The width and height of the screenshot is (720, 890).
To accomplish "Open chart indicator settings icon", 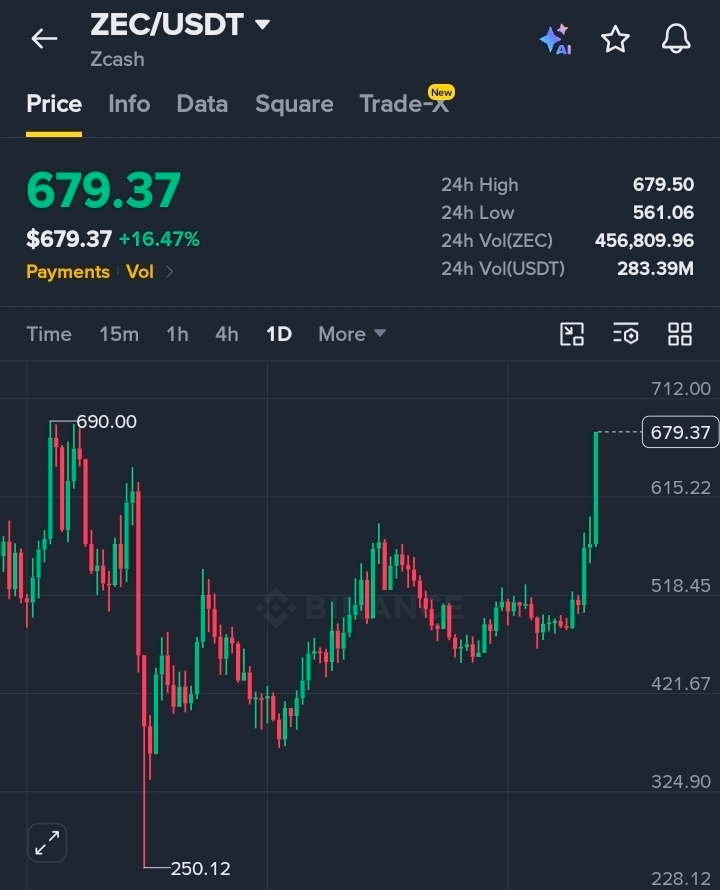I will (626, 334).
